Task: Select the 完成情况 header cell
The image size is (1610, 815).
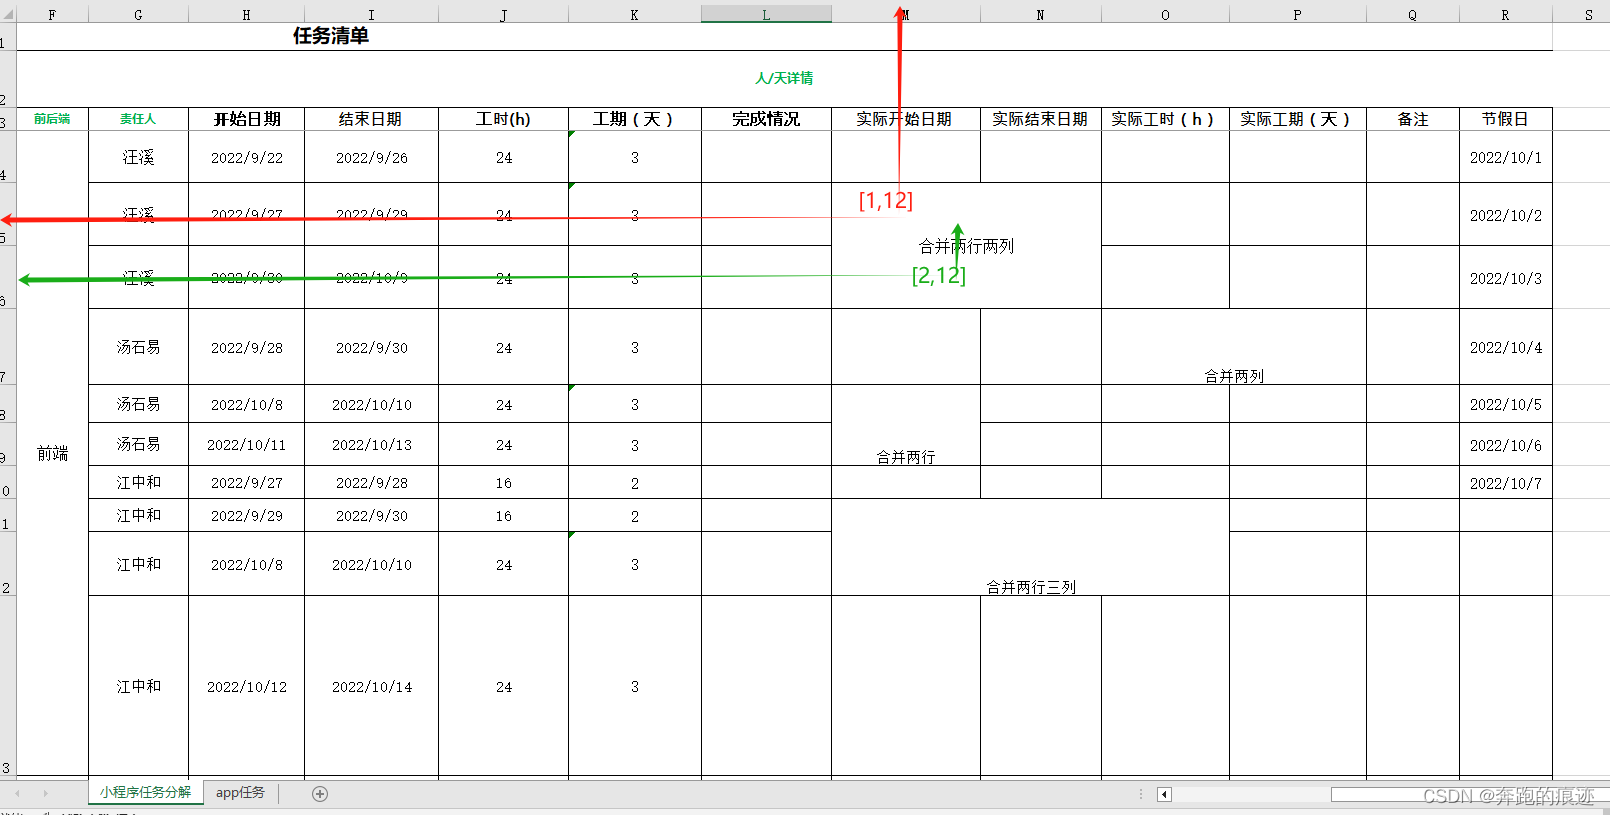Action: (x=766, y=119)
